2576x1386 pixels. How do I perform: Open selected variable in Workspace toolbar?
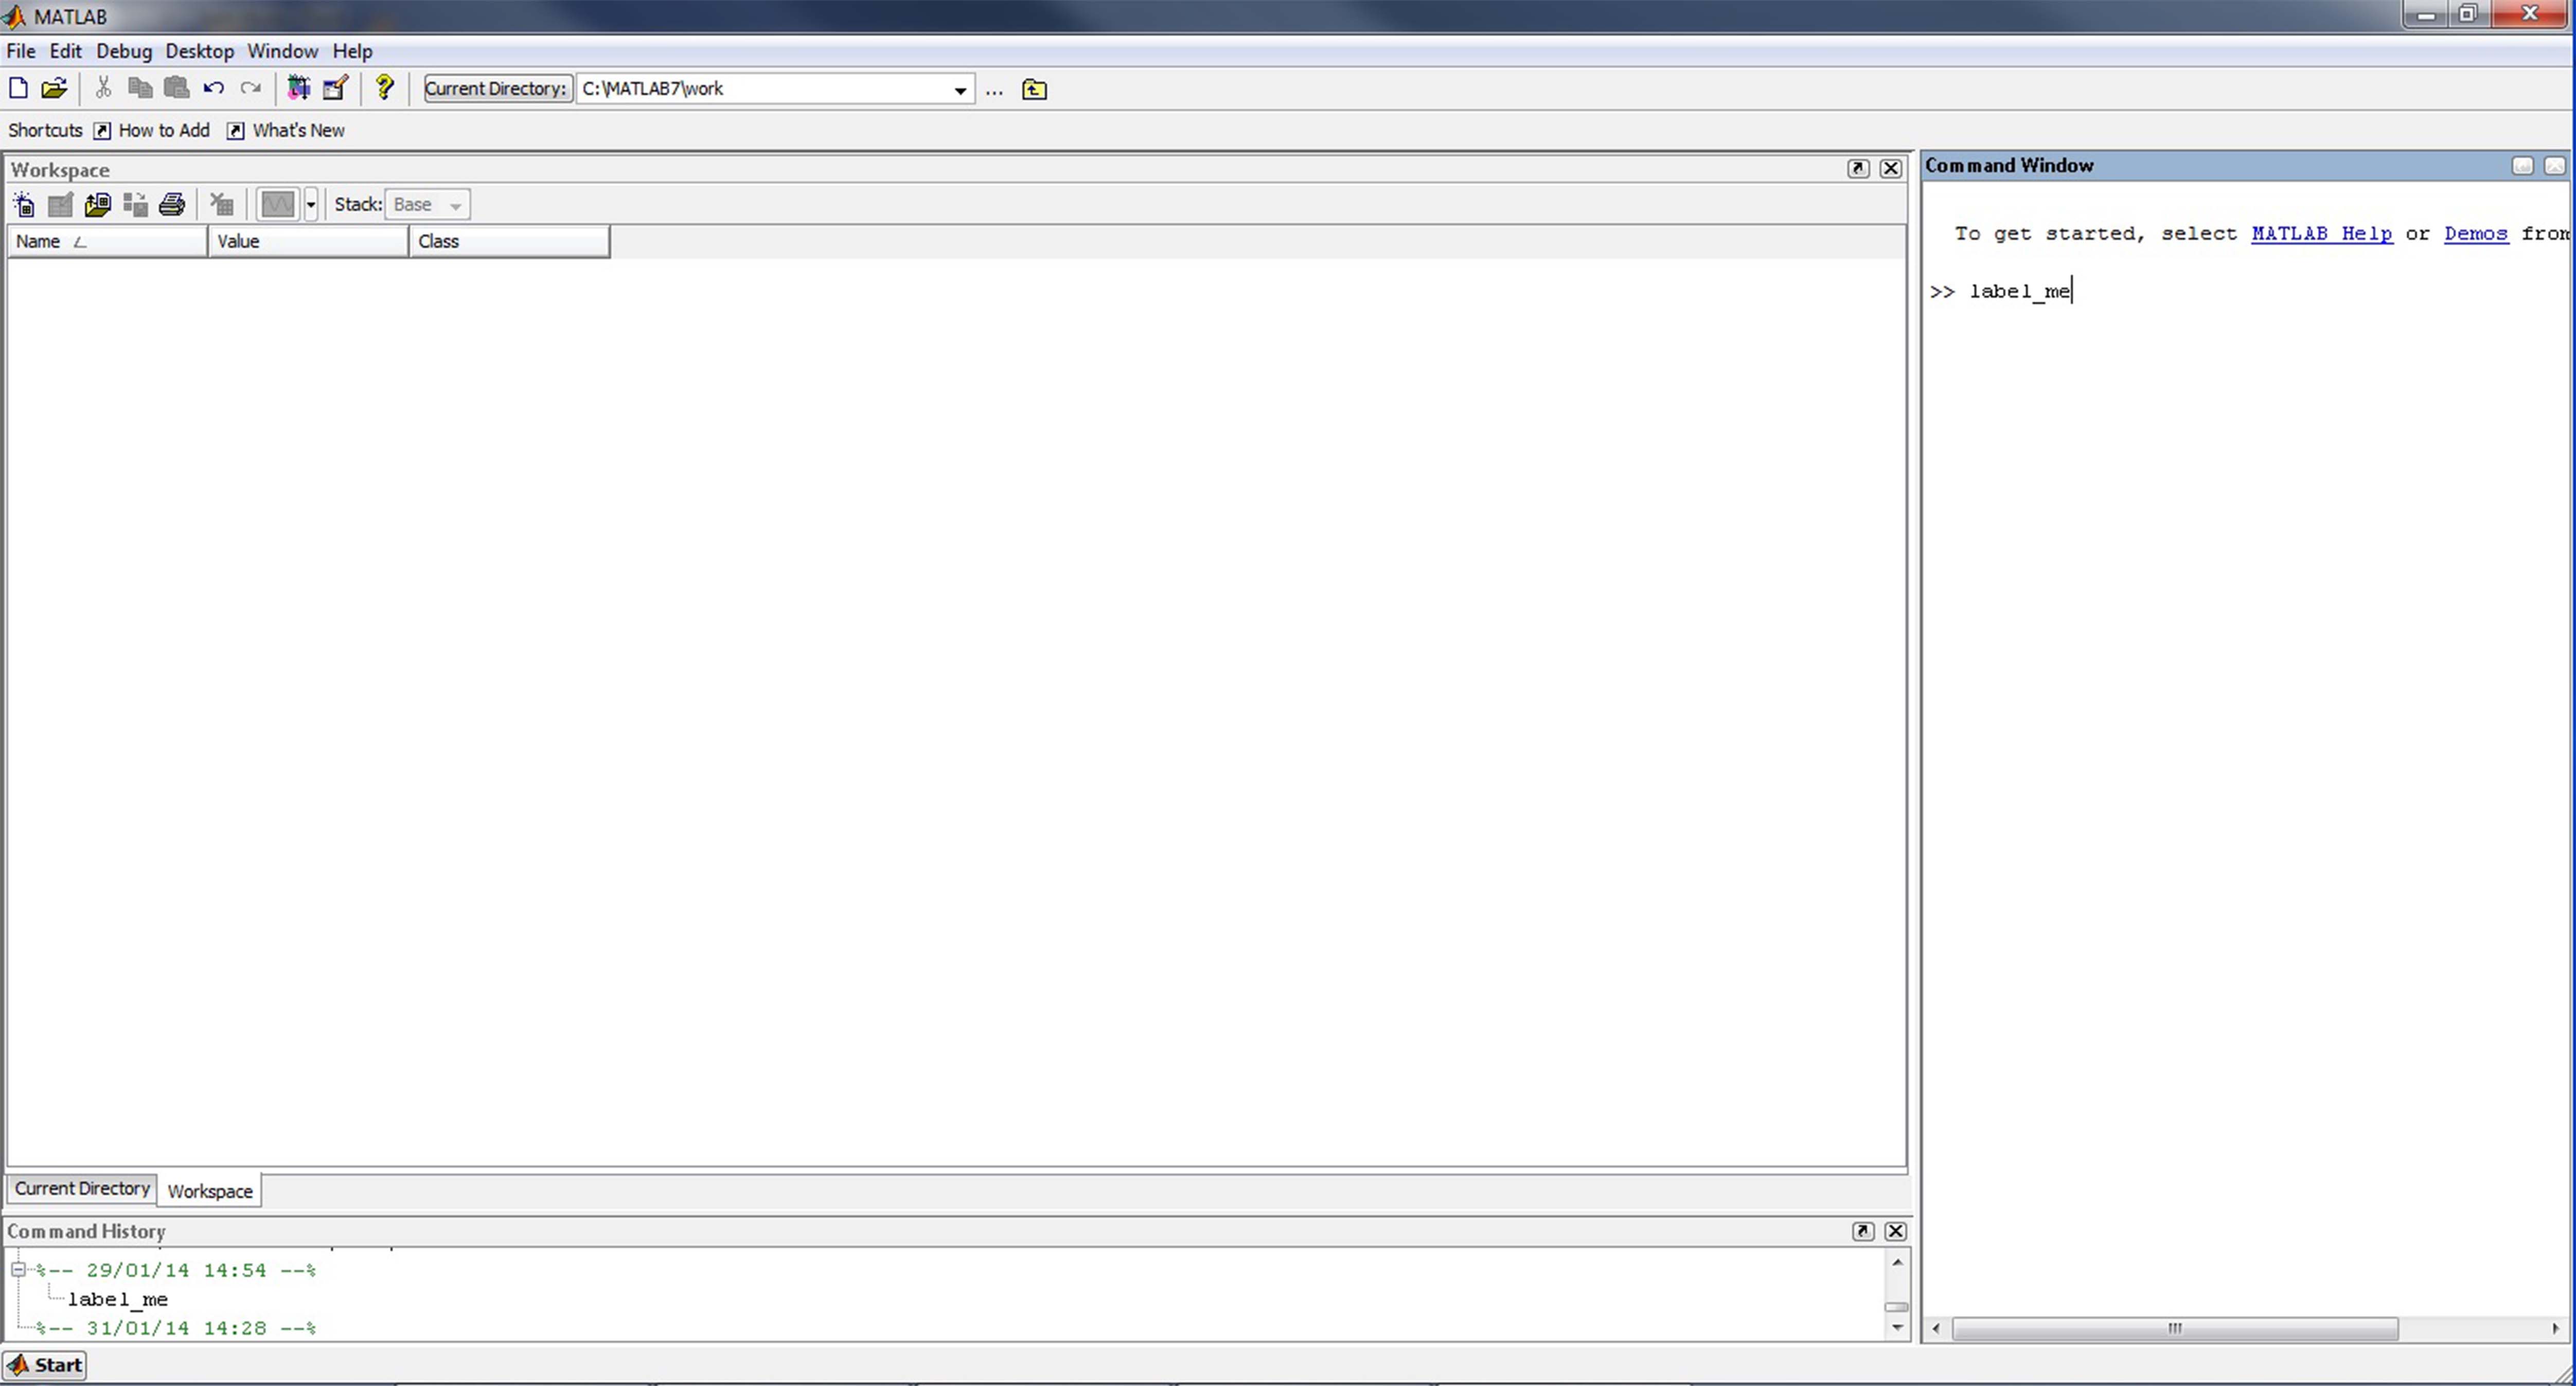[x=61, y=205]
